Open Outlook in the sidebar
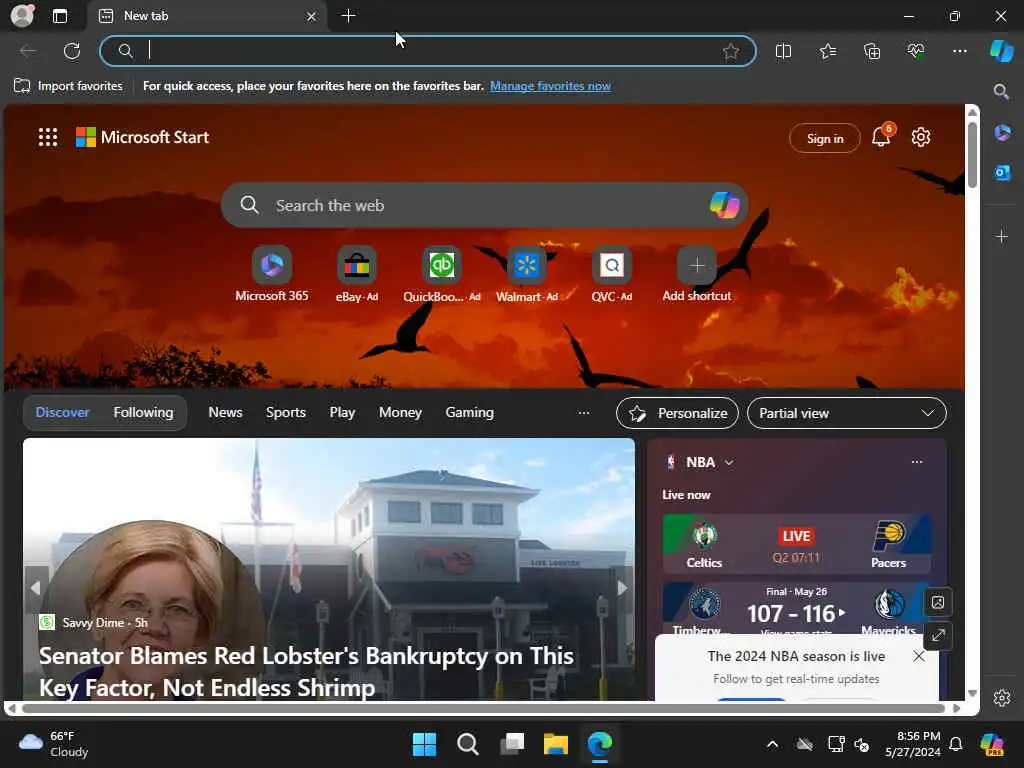1024x768 pixels. [1002, 172]
